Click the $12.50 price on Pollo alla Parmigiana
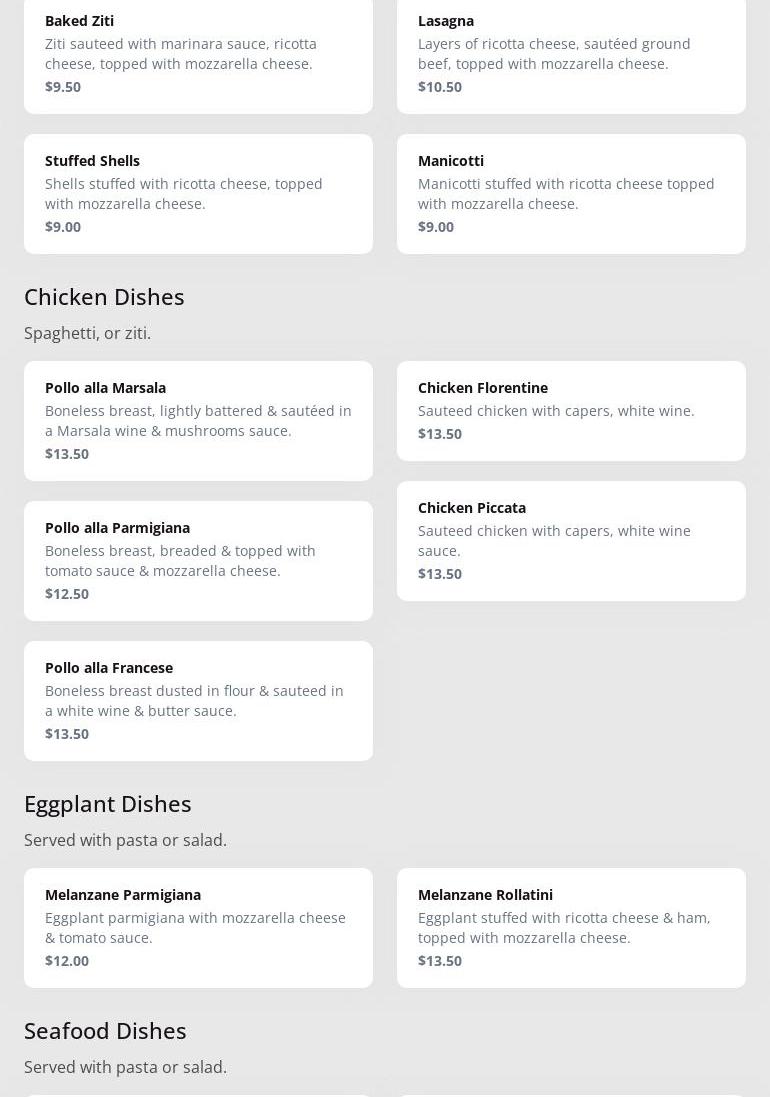Image resolution: width=770 pixels, height=1097 pixels. [67, 594]
